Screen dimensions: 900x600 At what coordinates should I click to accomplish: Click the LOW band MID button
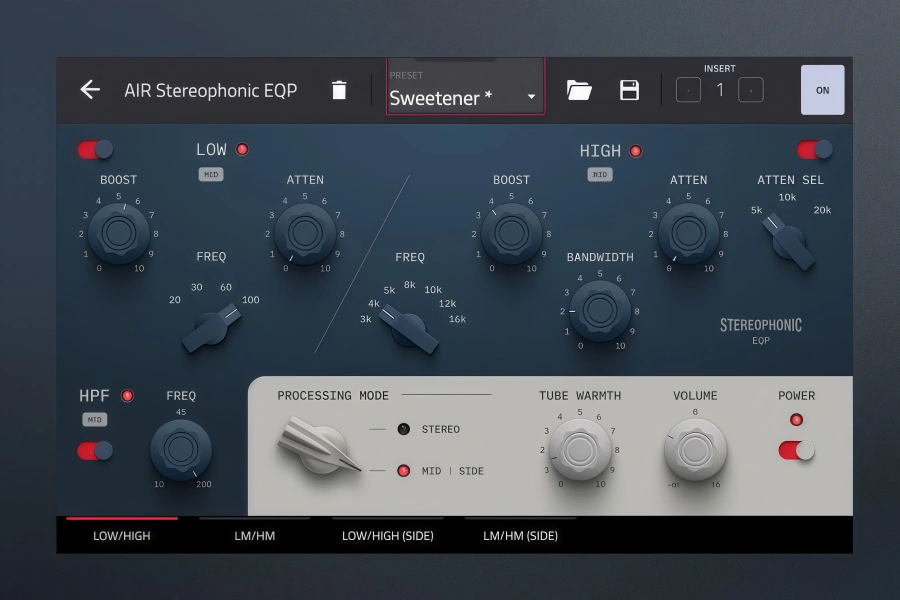211,175
